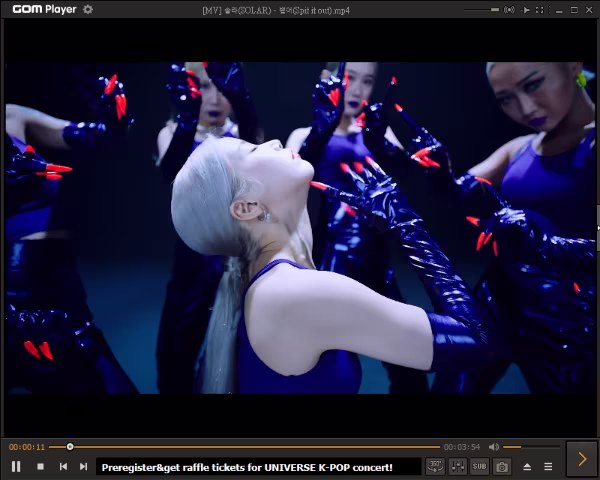Image resolution: width=600 pixels, height=480 pixels.
Task: Minimize the GOM Player window
Action: tap(559, 10)
